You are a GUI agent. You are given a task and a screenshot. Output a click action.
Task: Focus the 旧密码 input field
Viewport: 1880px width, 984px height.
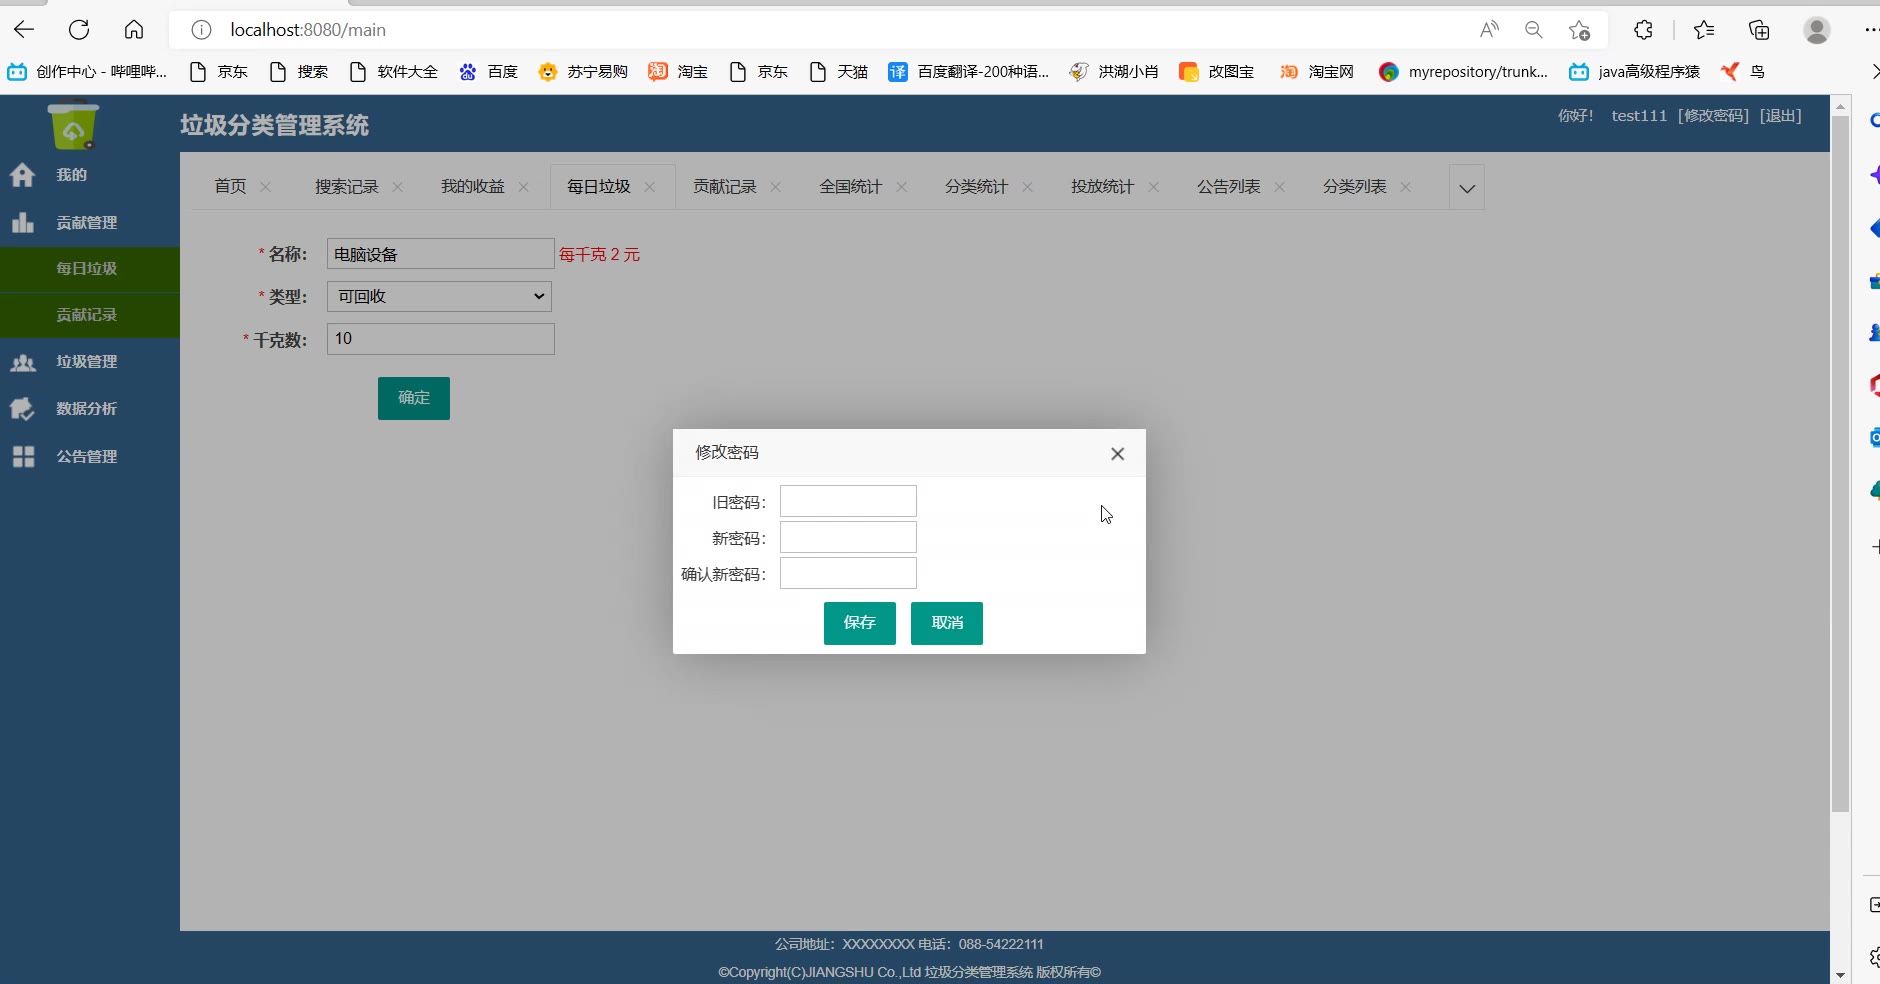848,501
